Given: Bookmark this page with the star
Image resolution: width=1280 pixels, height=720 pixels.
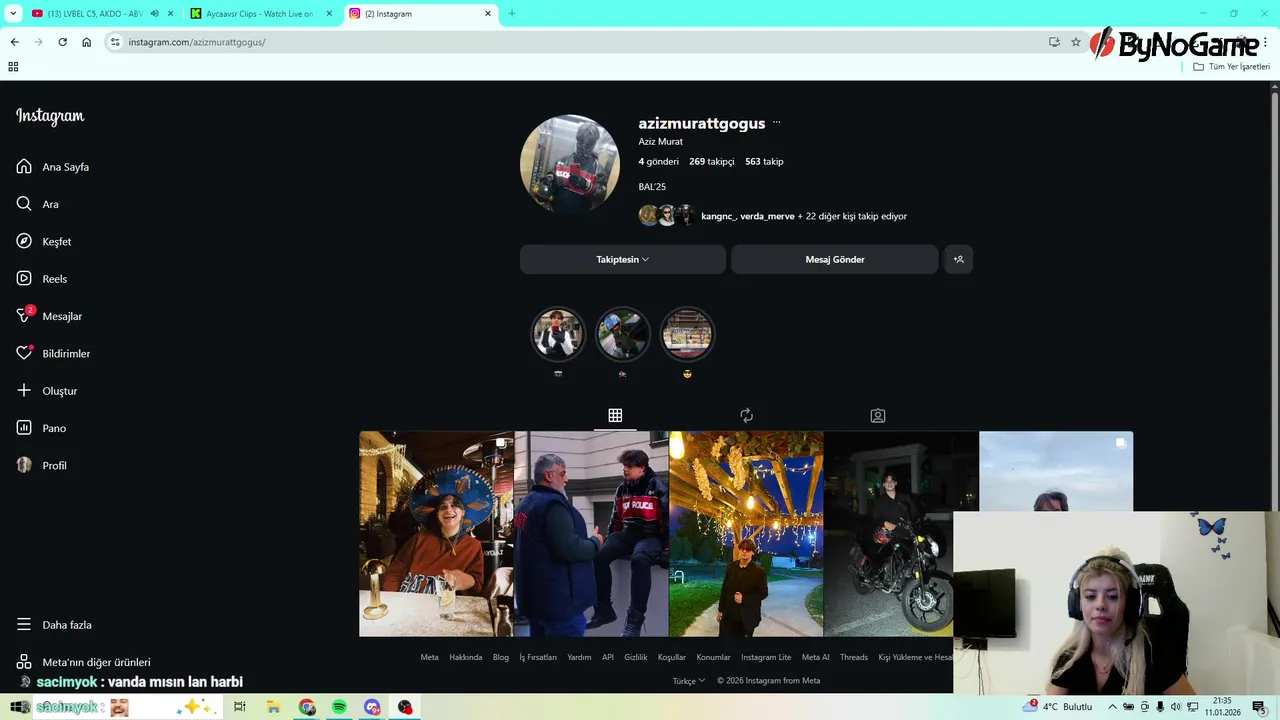Looking at the screenshot, I should pyautogui.click(x=1076, y=42).
